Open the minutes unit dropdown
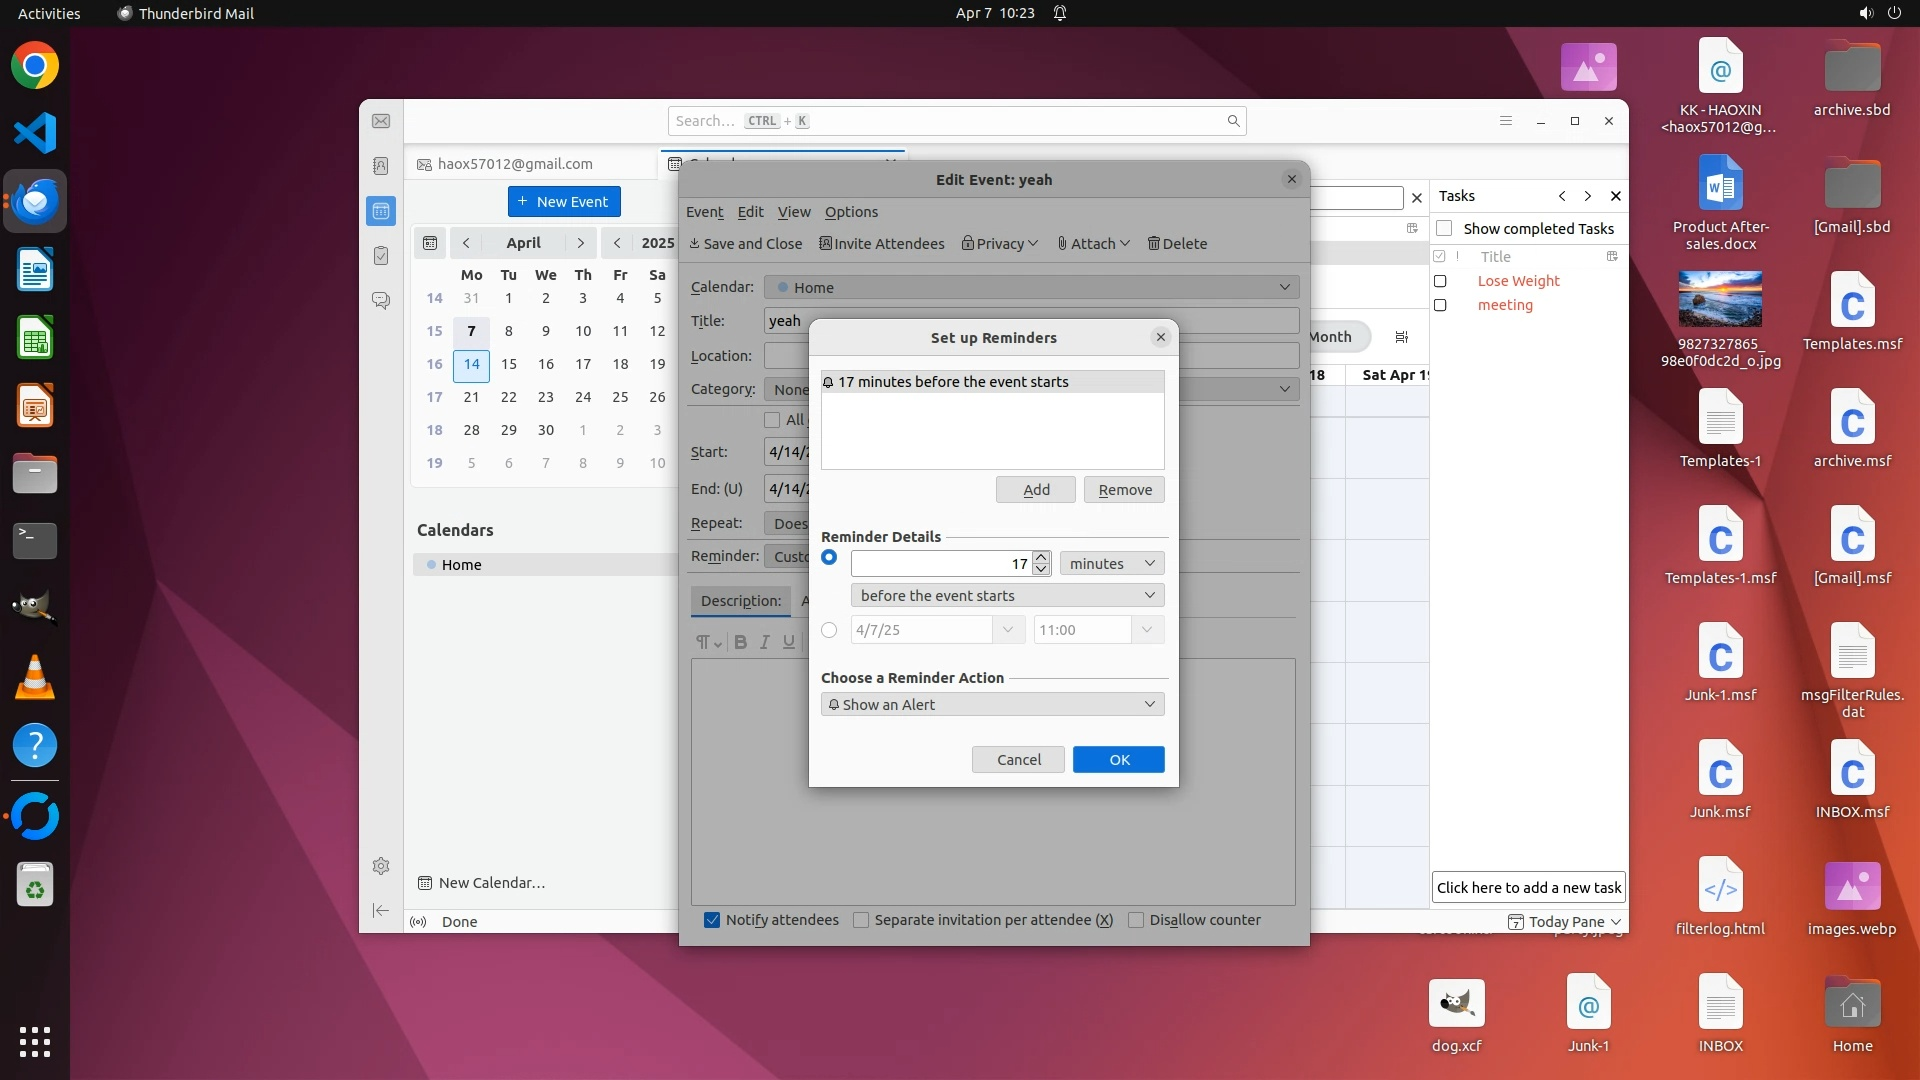This screenshot has width=1920, height=1080. [x=1112, y=564]
